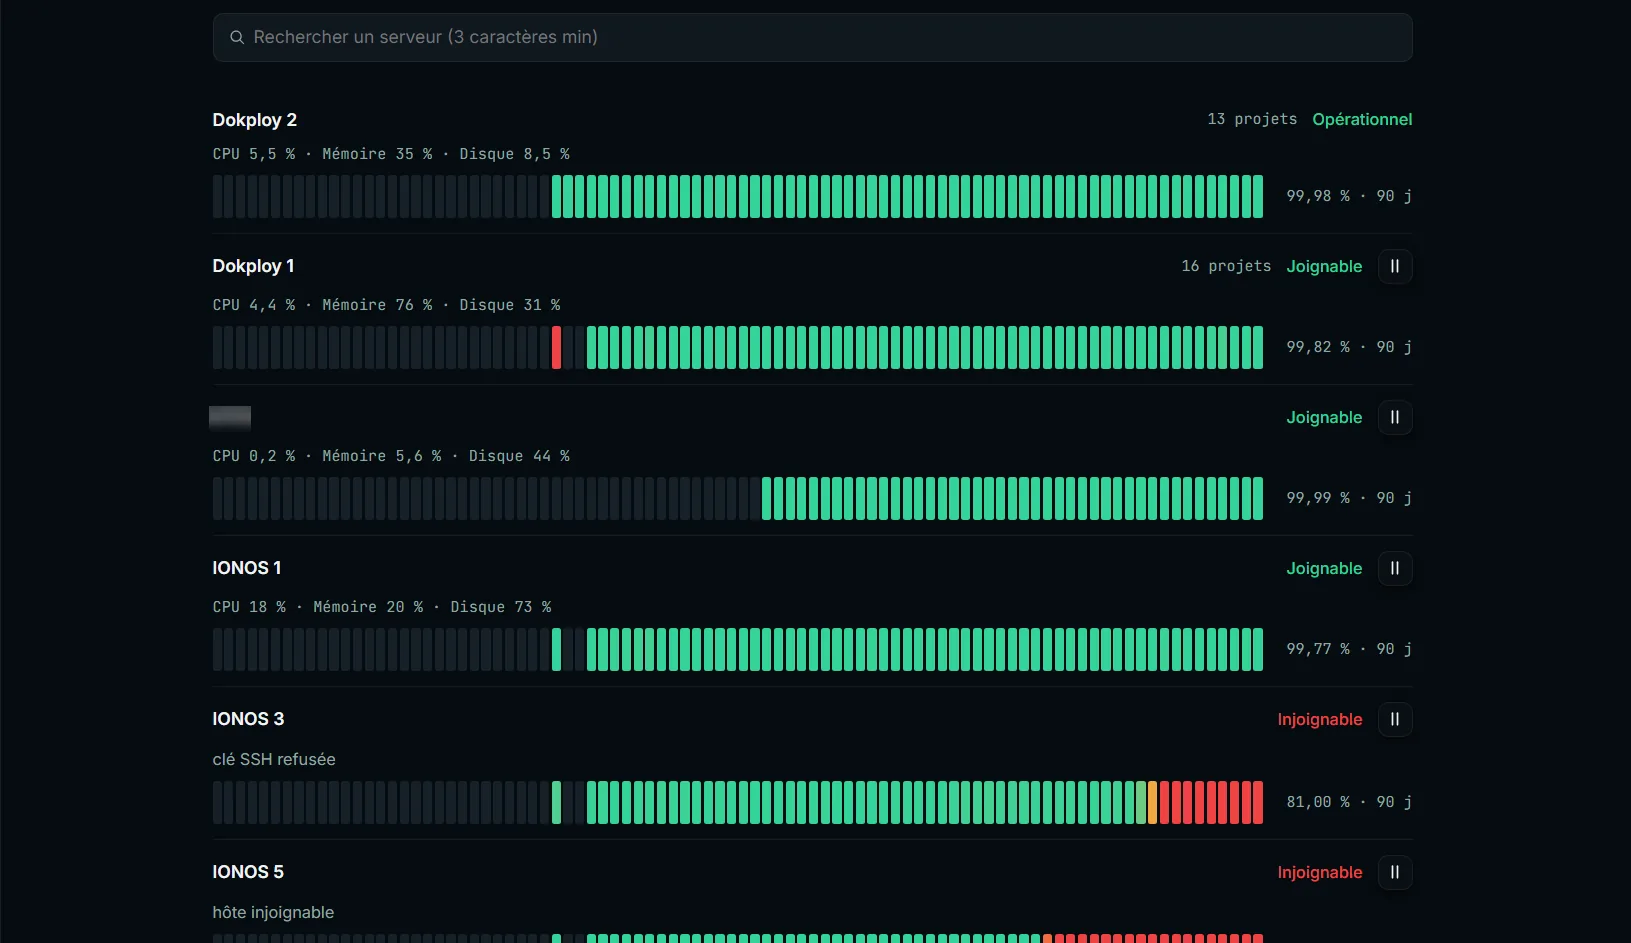Click the Mémoire 76 % stat
Image resolution: width=1631 pixels, height=943 pixels.
(377, 305)
